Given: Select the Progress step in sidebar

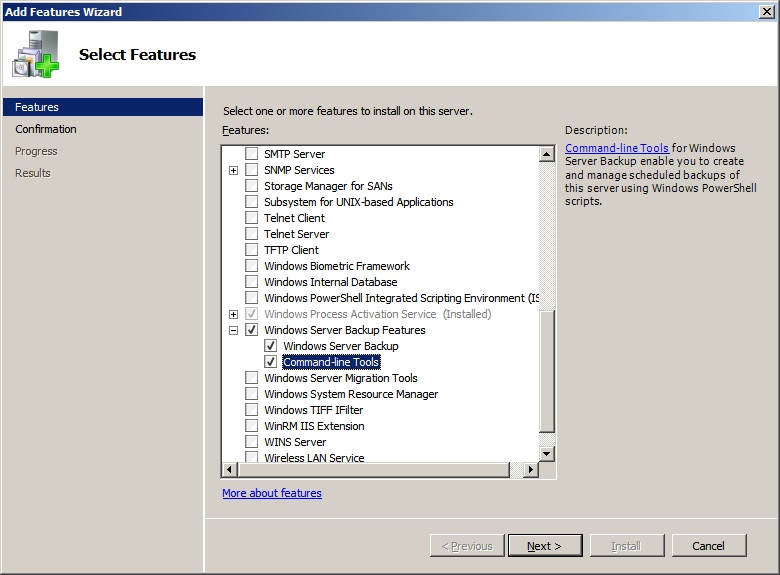Looking at the screenshot, I should pyautogui.click(x=36, y=151).
